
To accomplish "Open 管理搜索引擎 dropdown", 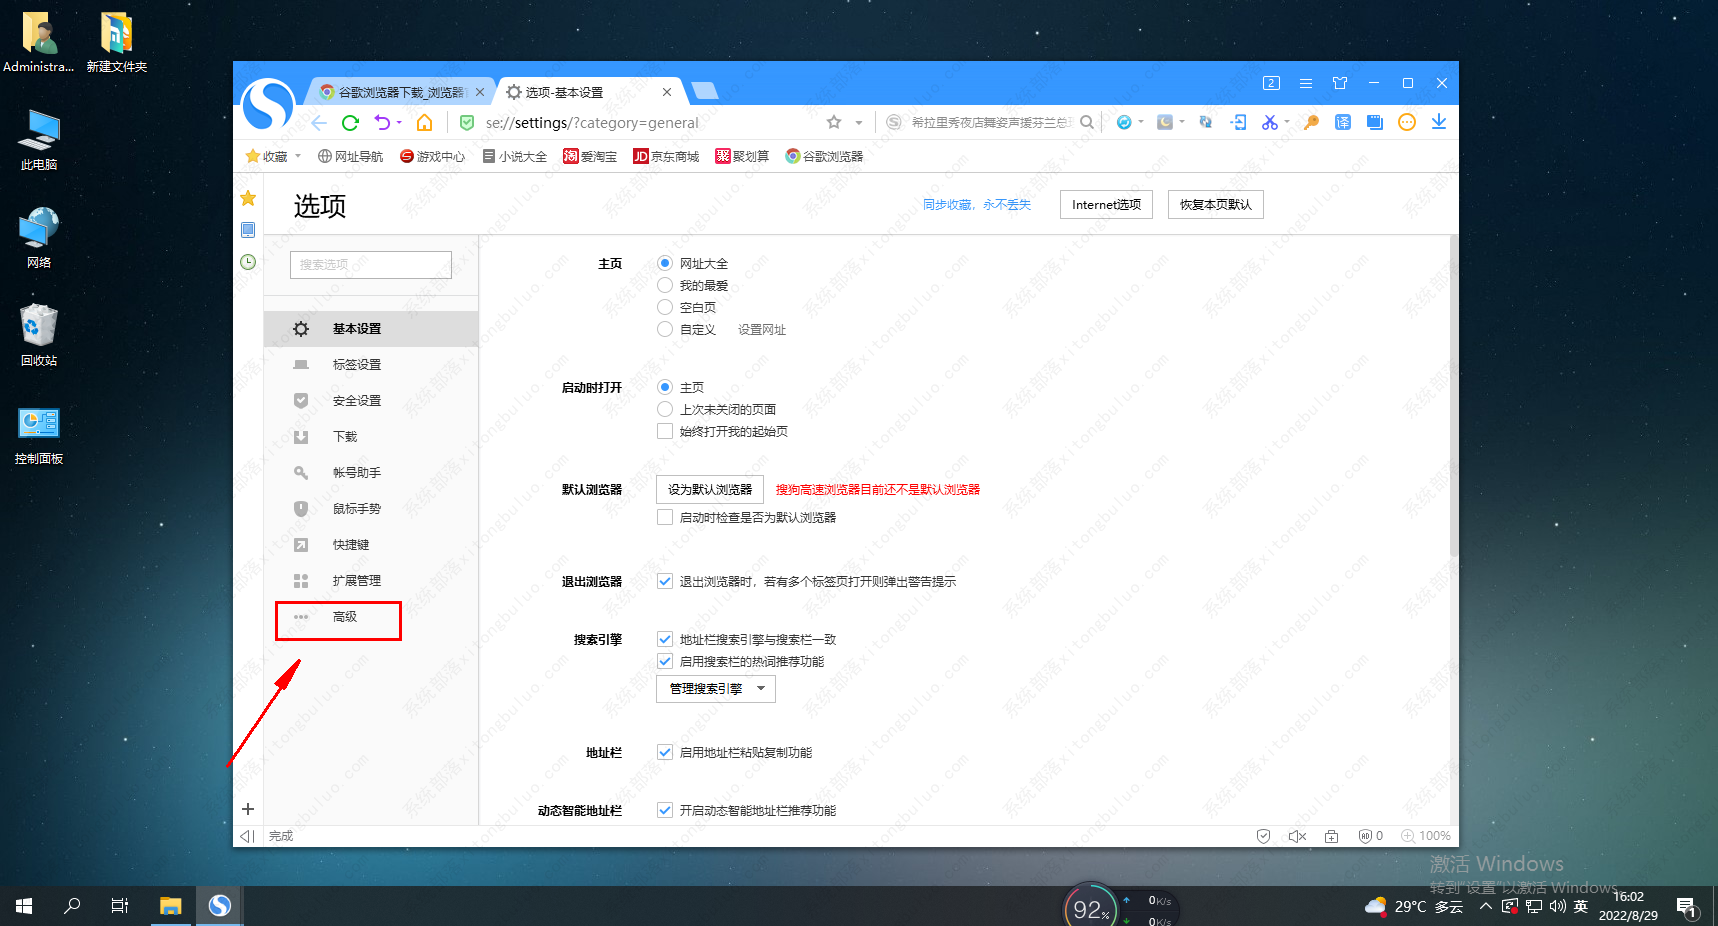I will click(x=716, y=689).
